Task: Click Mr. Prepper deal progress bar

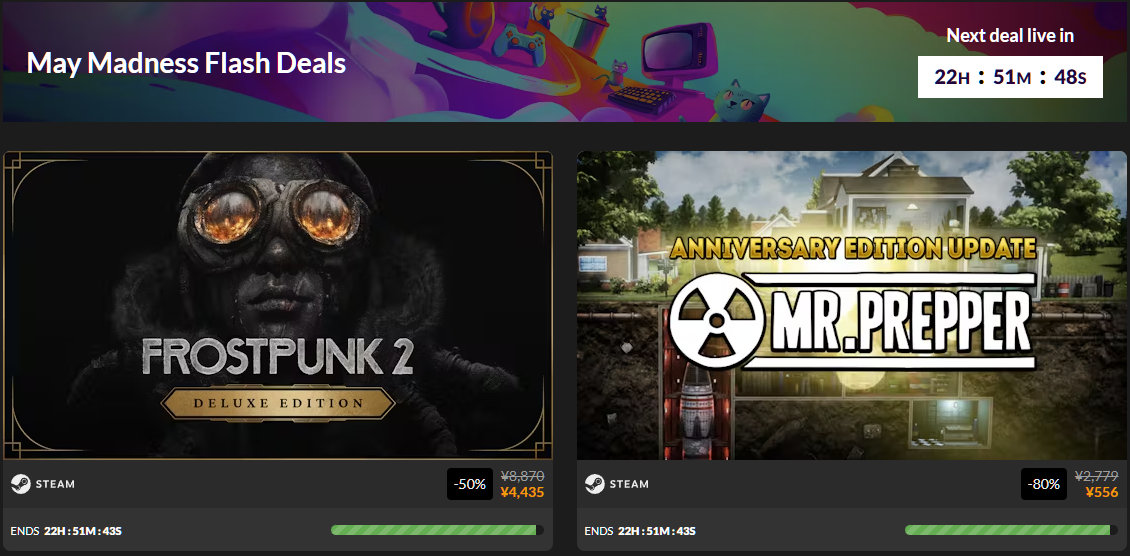Action: click(x=1011, y=530)
